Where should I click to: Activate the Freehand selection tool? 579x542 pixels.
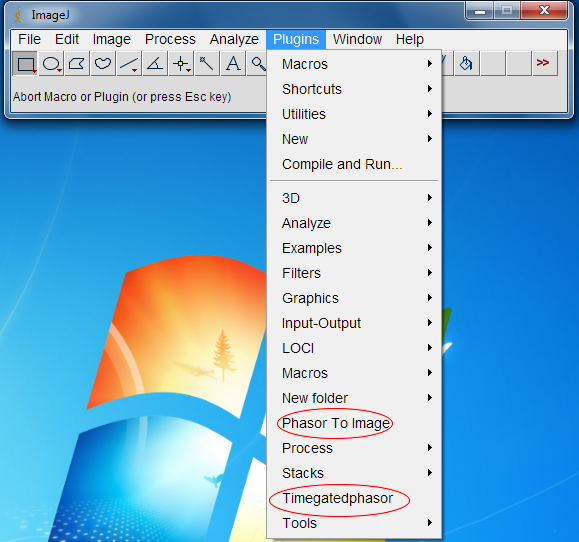click(103, 64)
